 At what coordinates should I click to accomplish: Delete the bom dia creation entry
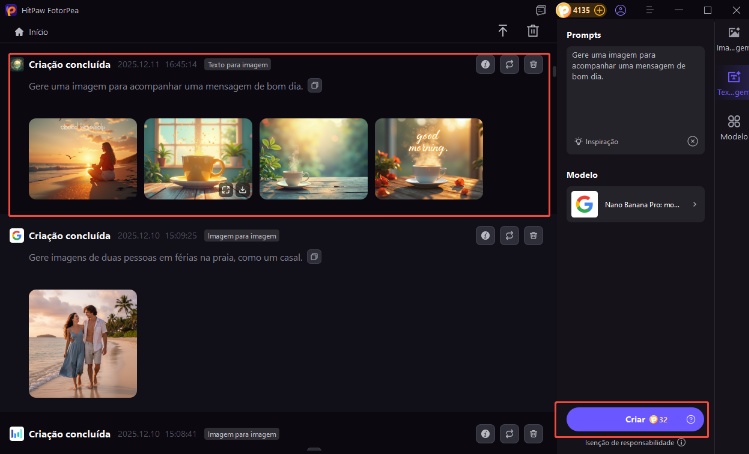click(x=534, y=64)
